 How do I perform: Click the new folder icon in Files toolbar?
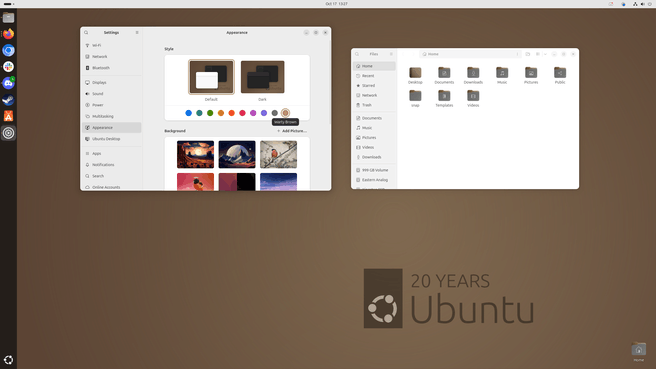[x=528, y=54]
